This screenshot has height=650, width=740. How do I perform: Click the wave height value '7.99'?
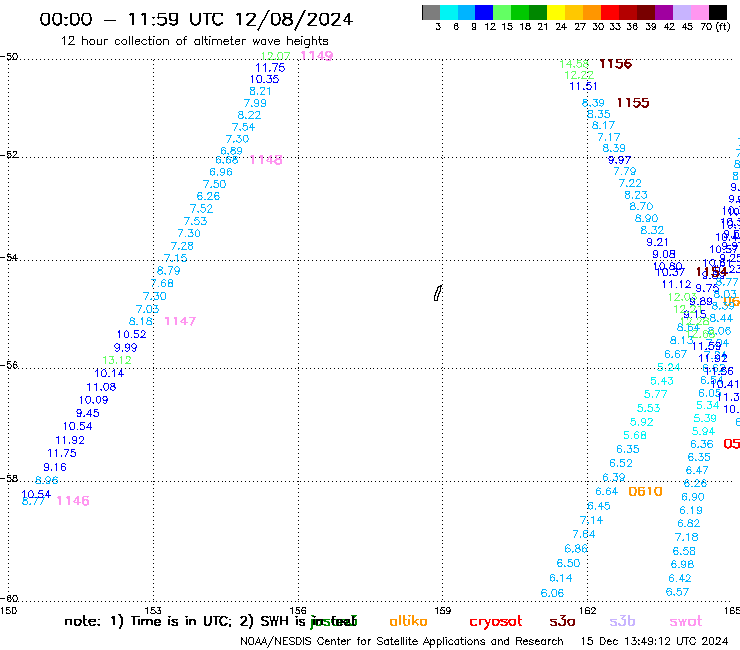point(255,103)
